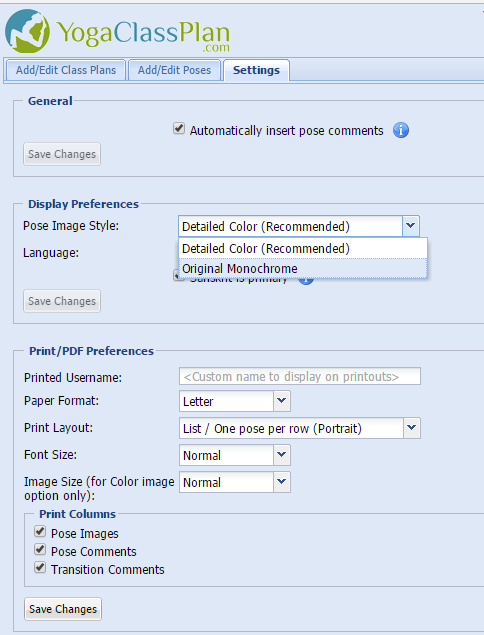This screenshot has height=635, width=484.
Task: Click the YogaClassPlan logo icon
Action: [x=28, y=32]
